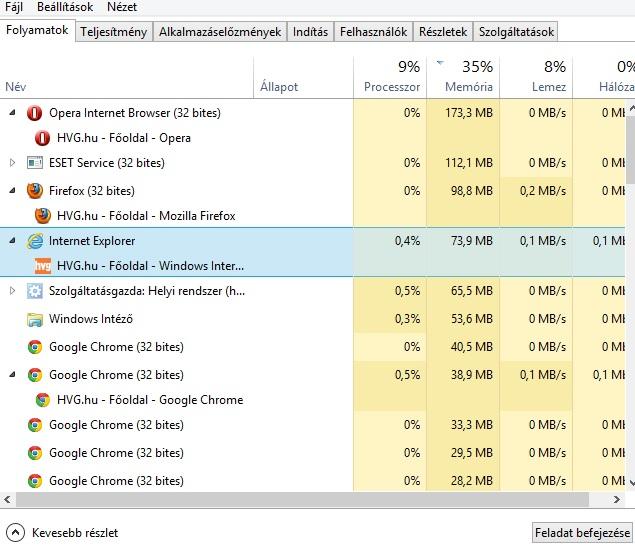Collapse the Google Chrome group using 38,9 MB
Image resolution: width=635 pixels, height=556 pixels.
tap(13, 375)
